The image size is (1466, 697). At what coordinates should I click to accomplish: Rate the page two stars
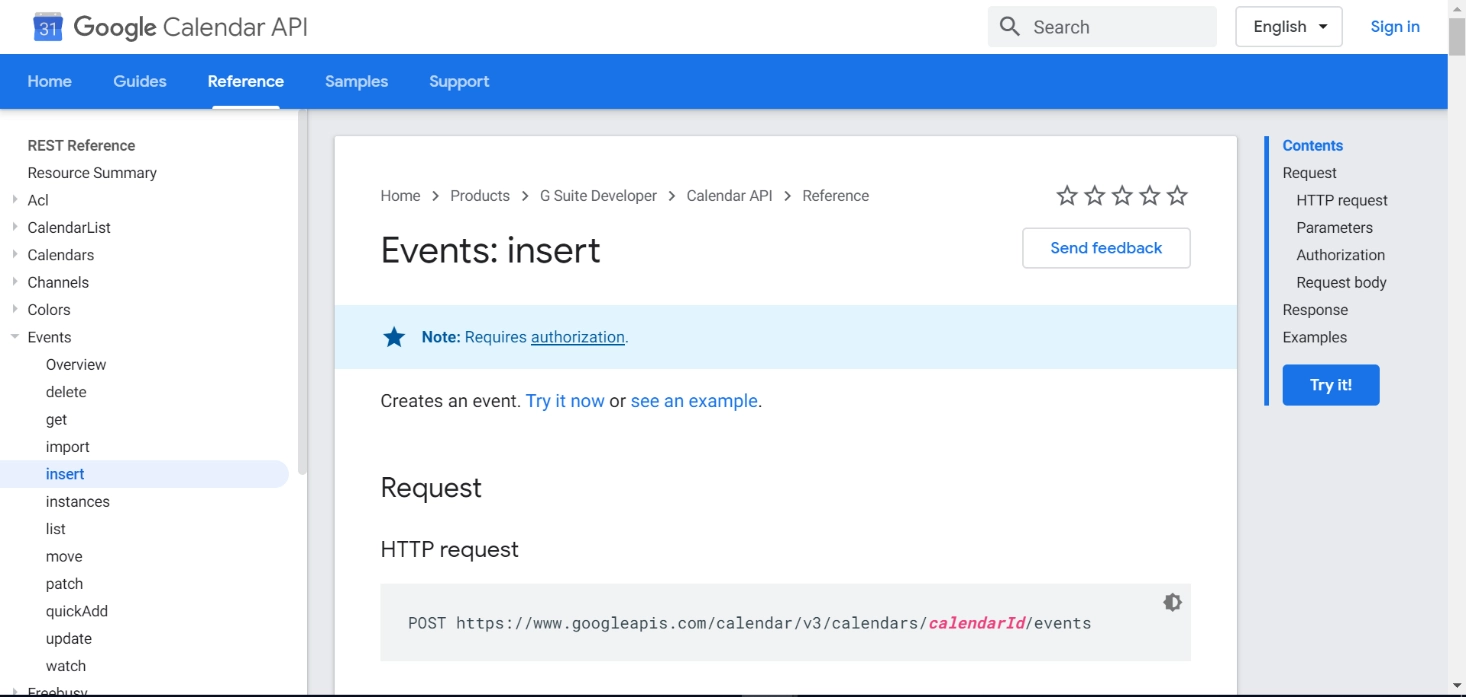click(x=1095, y=196)
